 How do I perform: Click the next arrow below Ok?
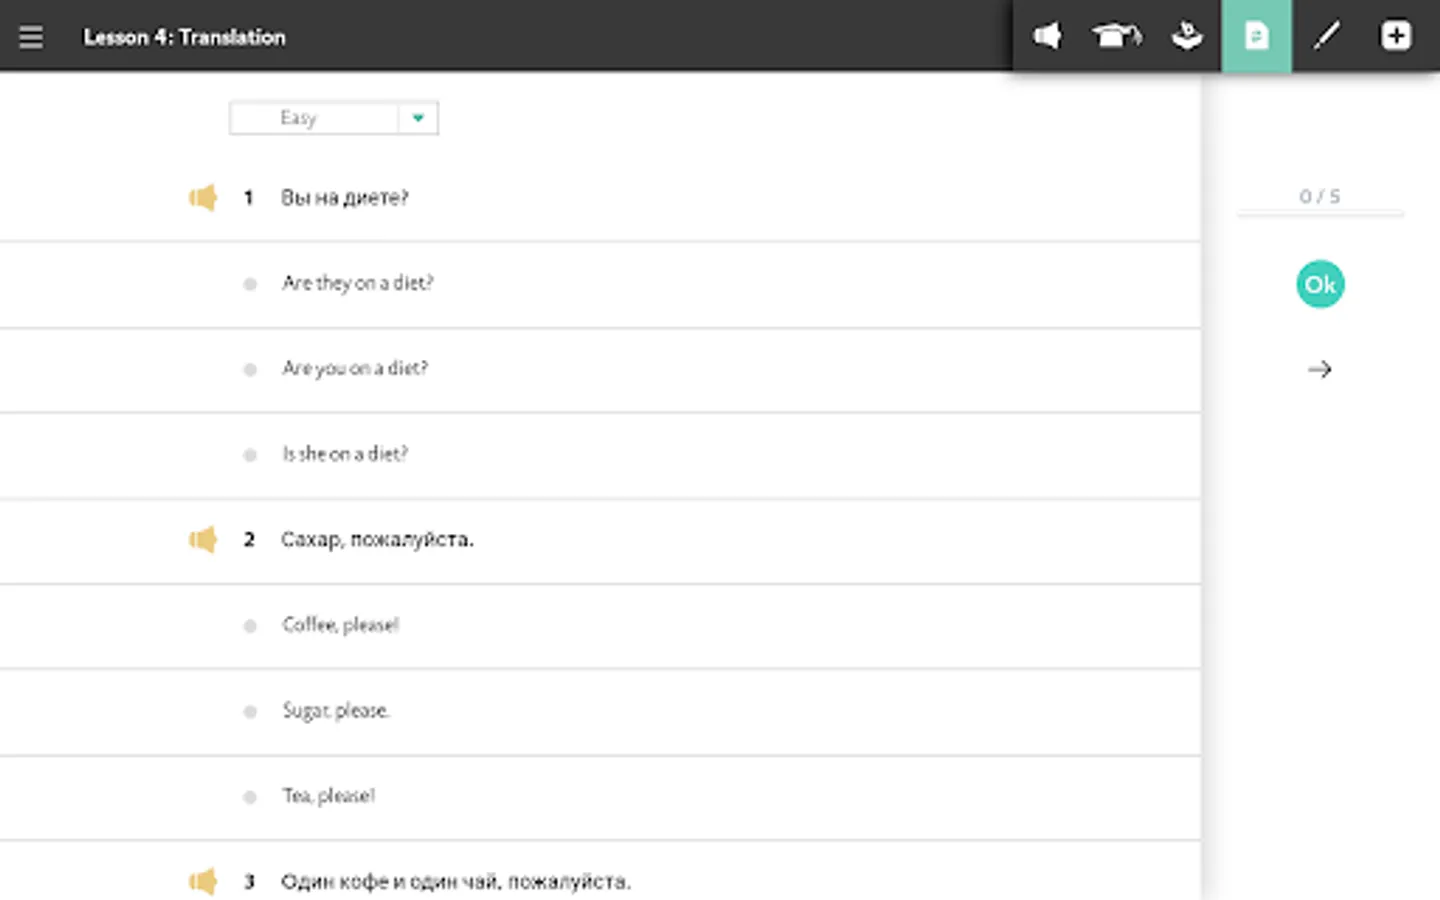1319,370
